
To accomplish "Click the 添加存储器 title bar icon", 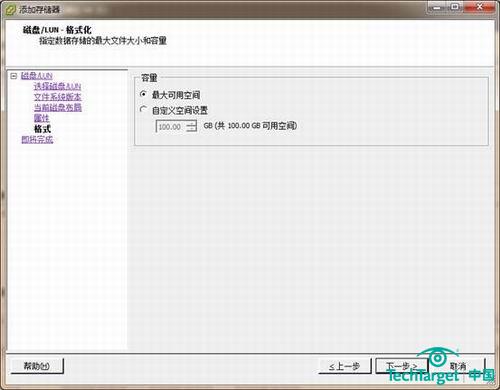I will click(10, 10).
